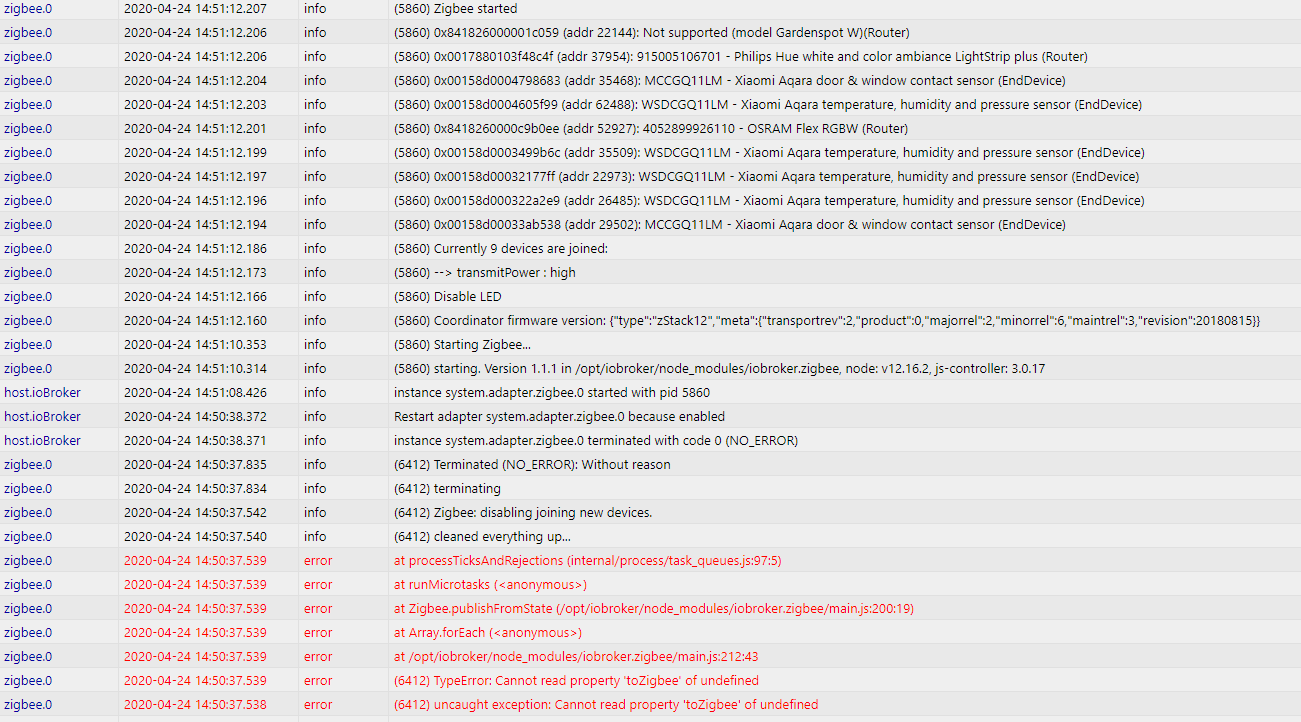The image size is (1301, 722).
Task: Select timestamp 2020-04-24 14:51:12.207
Action: tap(195, 9)
